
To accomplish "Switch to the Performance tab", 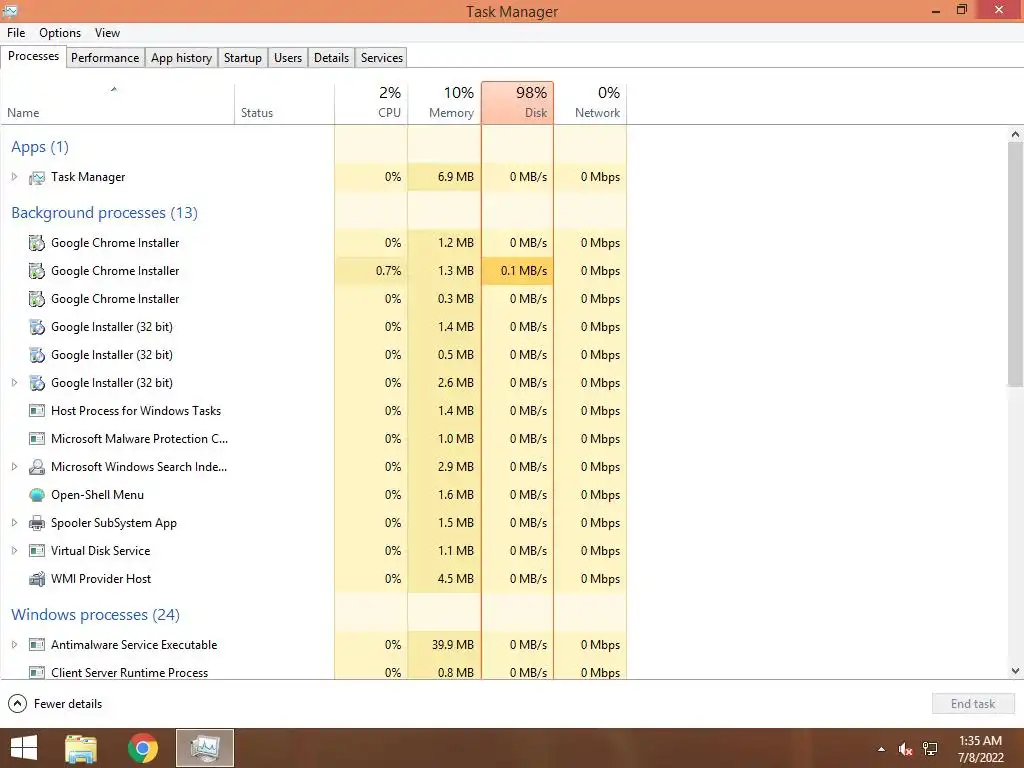I will tap(105, 58).
